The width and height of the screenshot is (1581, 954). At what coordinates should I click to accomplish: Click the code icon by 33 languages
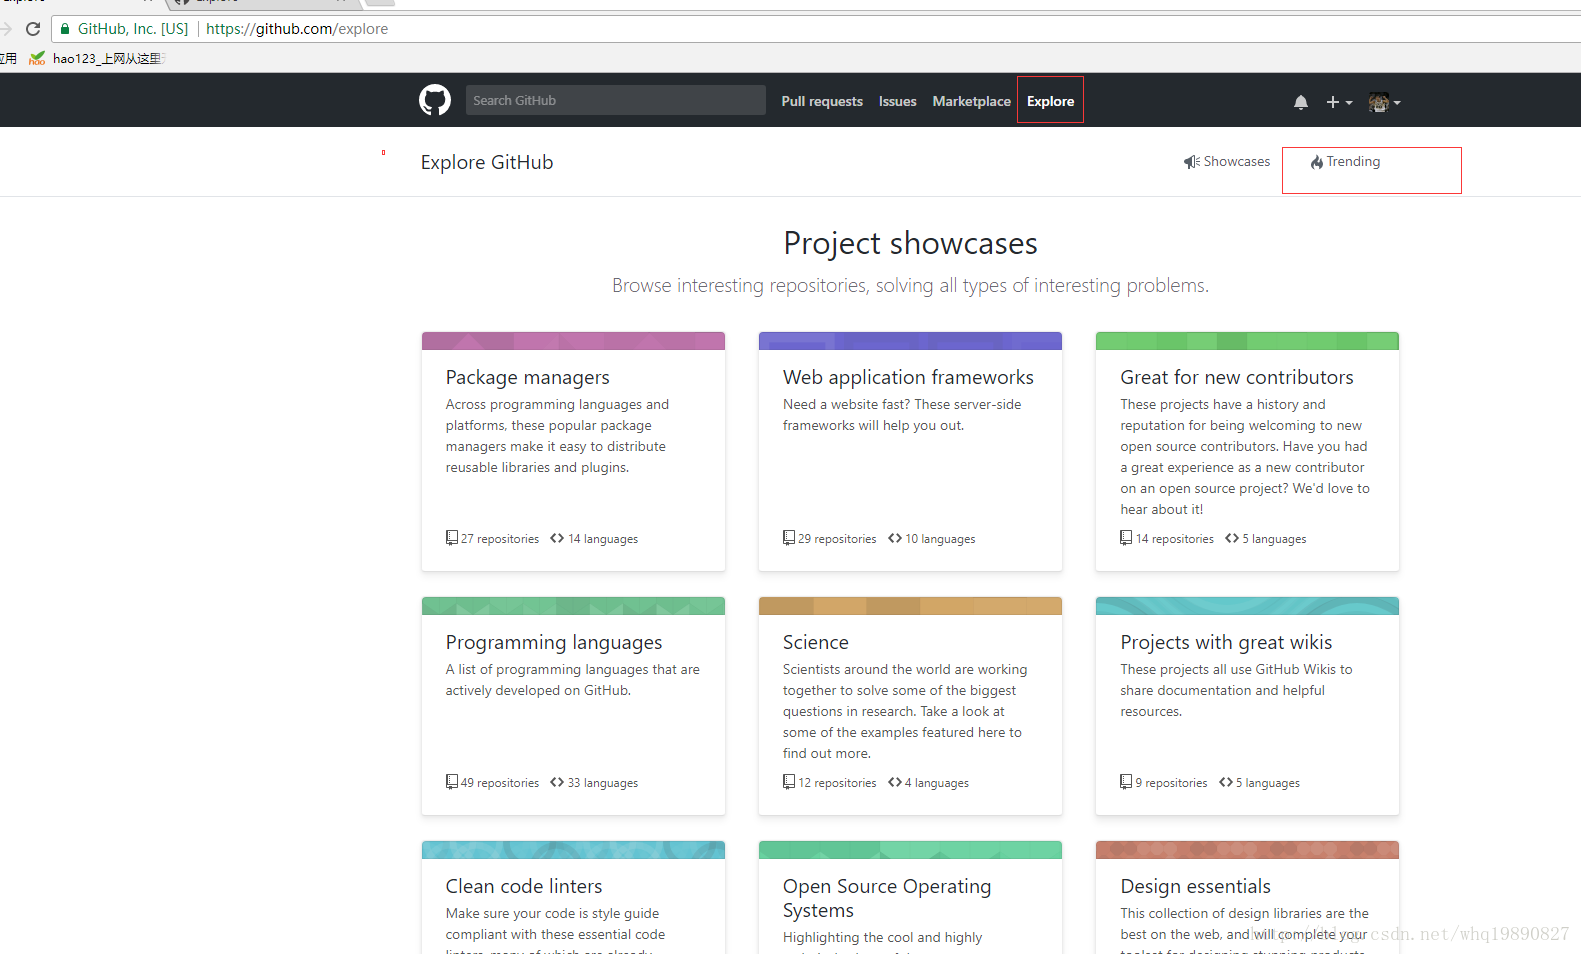coord(557,782)
